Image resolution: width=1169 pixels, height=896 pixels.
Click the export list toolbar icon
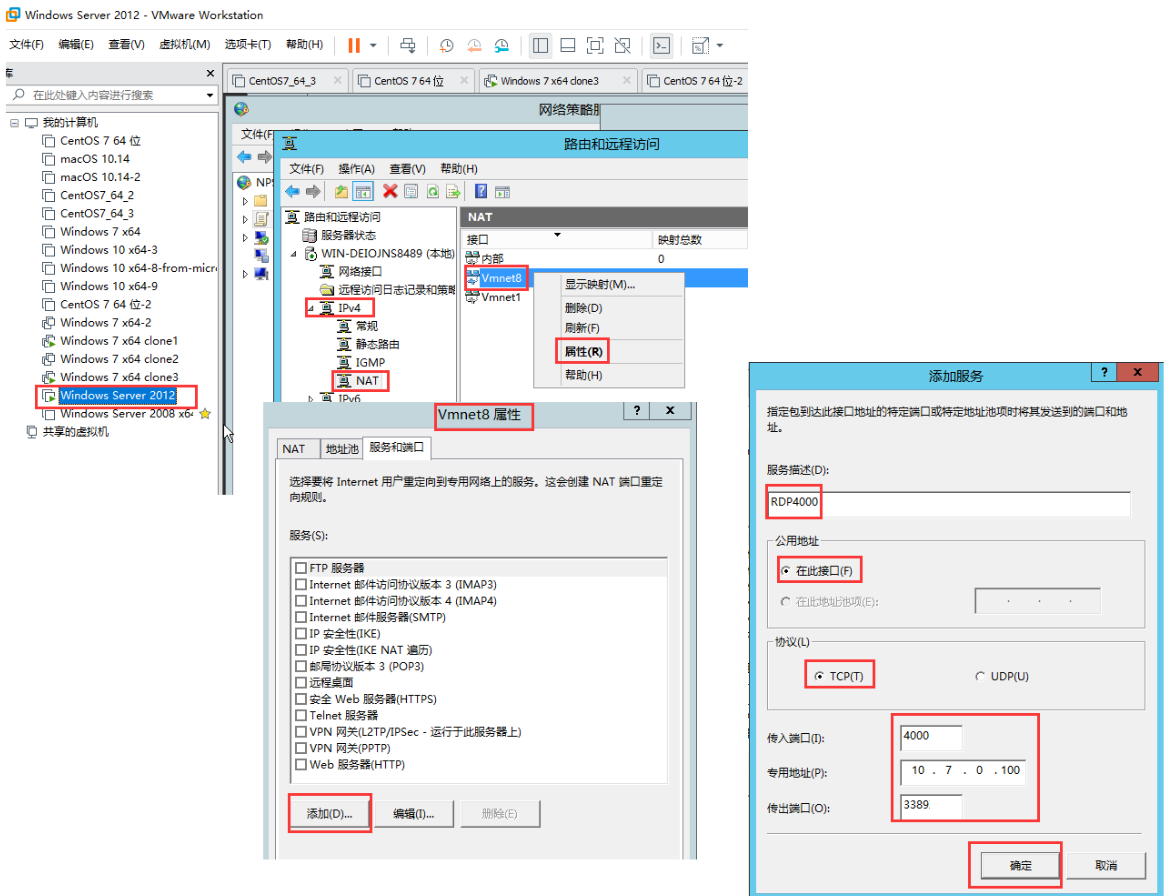453,192
